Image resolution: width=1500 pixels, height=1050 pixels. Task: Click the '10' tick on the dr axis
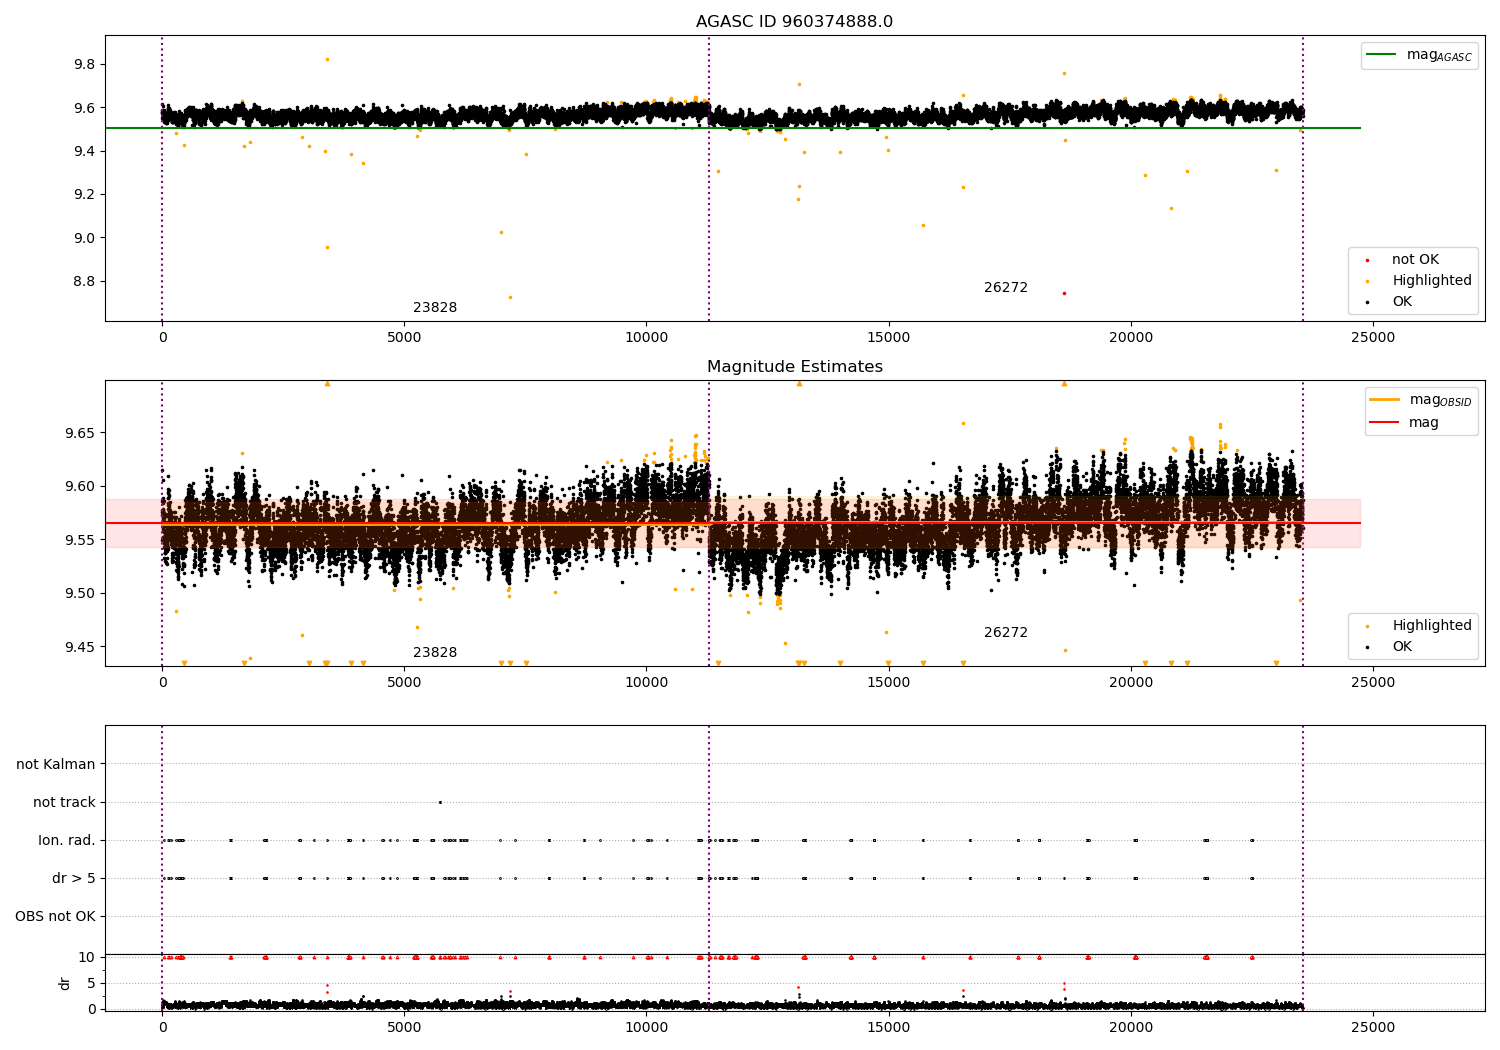point(88,958)
